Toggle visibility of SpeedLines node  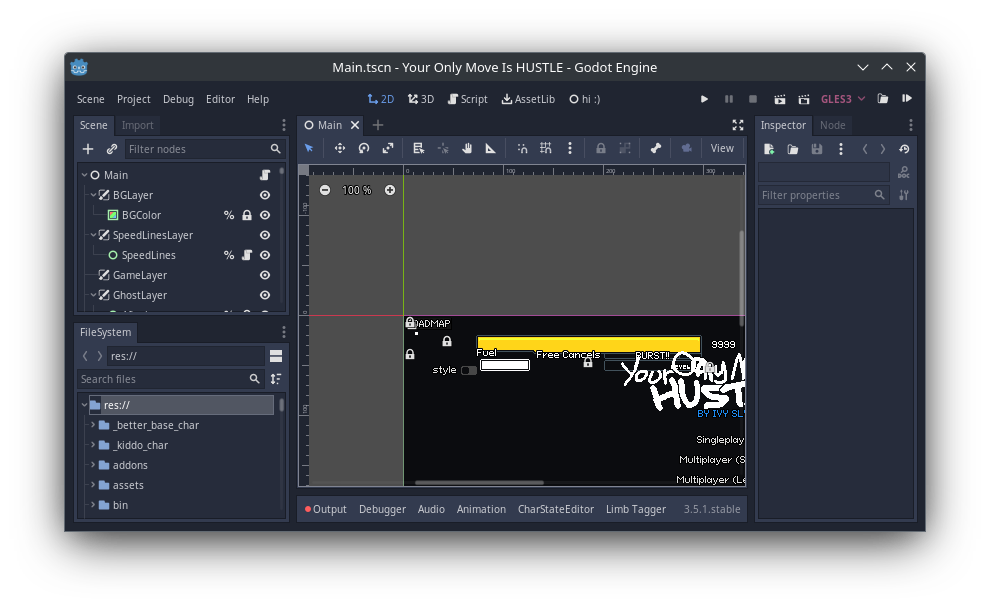click(x=265, y=255)
